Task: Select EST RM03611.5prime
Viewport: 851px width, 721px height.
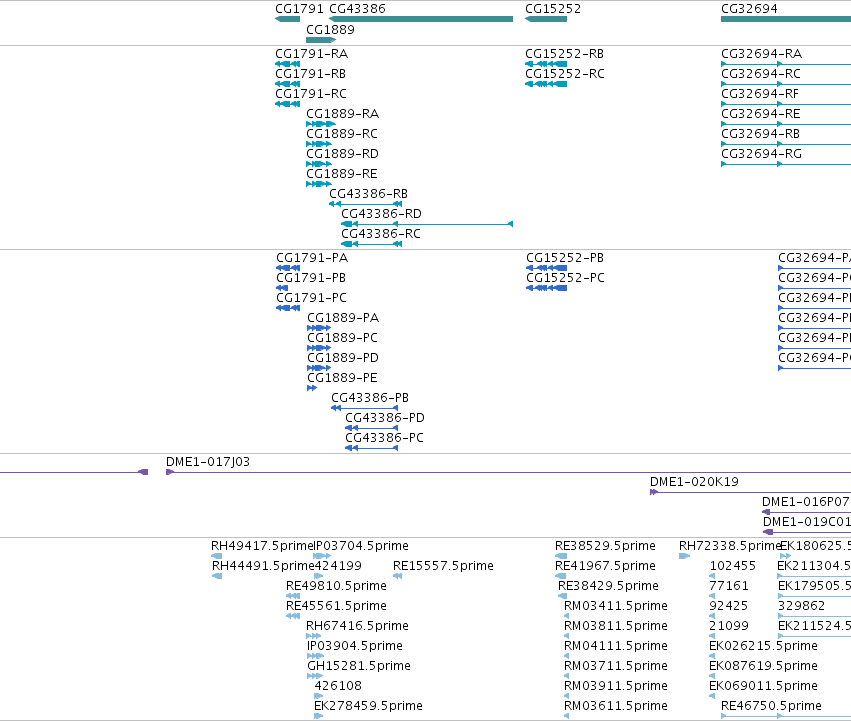Action: tap(616, 707)
